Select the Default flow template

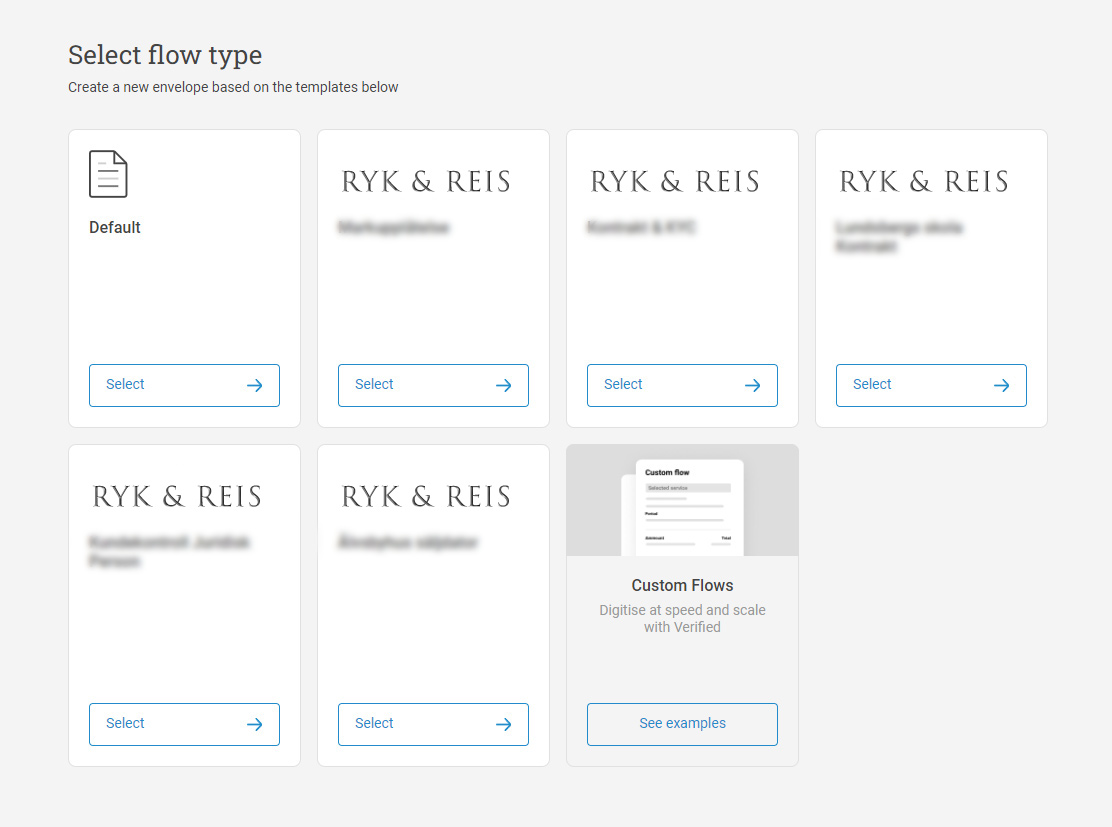point(184,385)
